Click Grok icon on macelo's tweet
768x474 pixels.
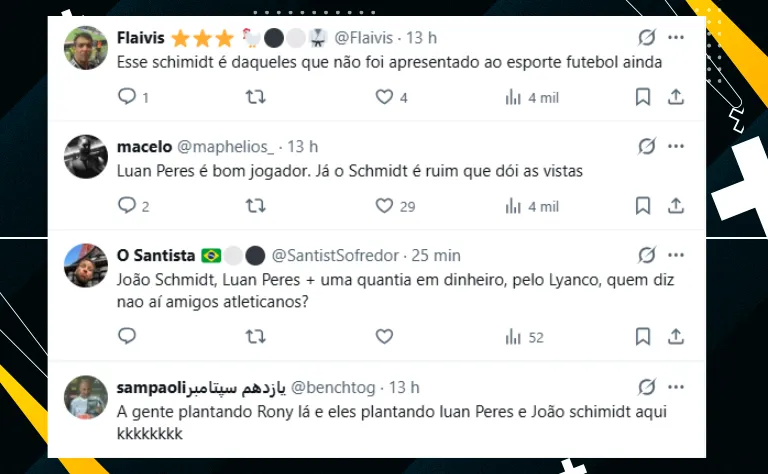coord(647,147)
